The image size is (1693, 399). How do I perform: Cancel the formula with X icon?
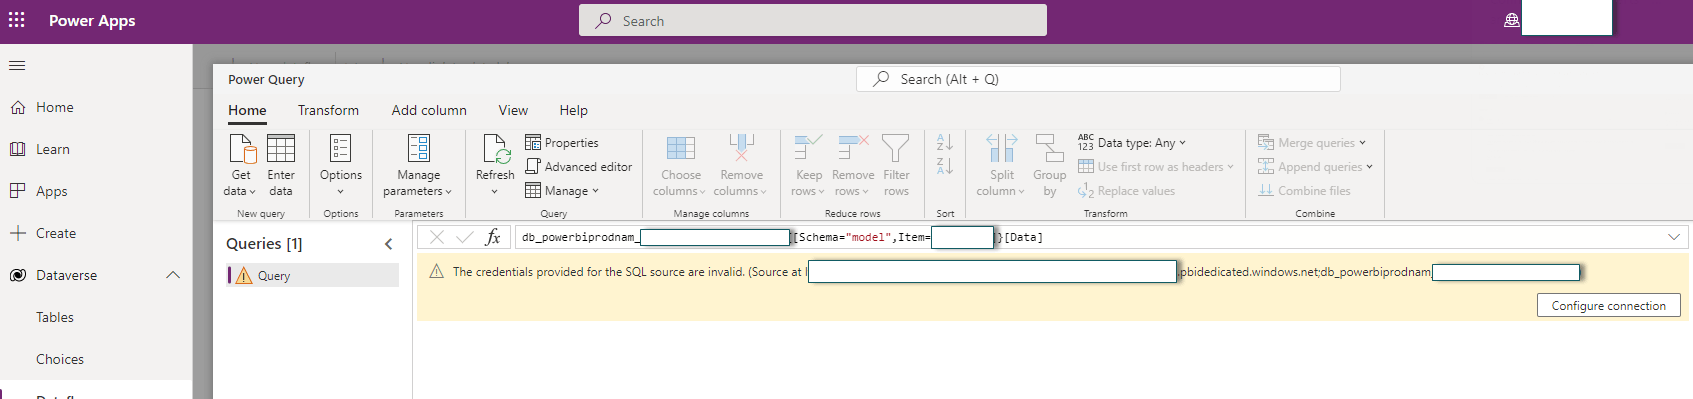[437, 237]
